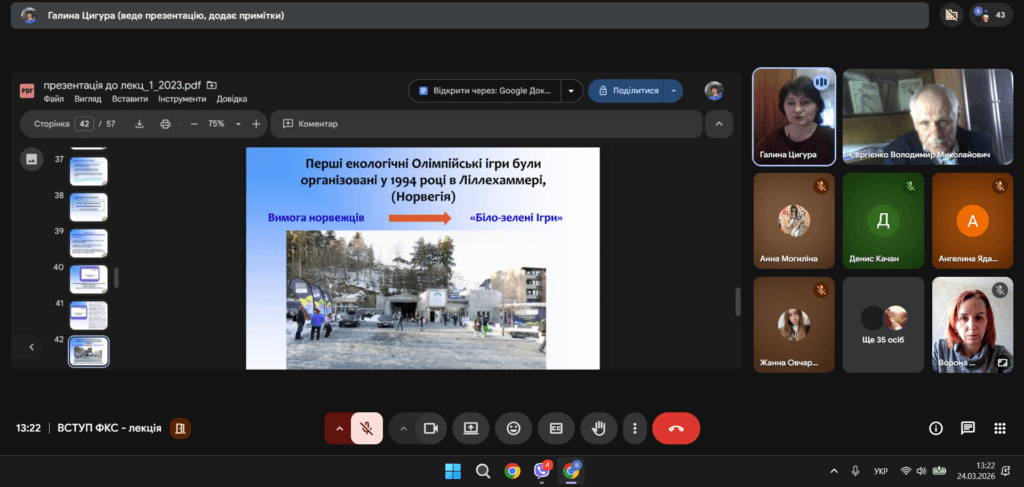Click the Коментар button

coord(310,124)
